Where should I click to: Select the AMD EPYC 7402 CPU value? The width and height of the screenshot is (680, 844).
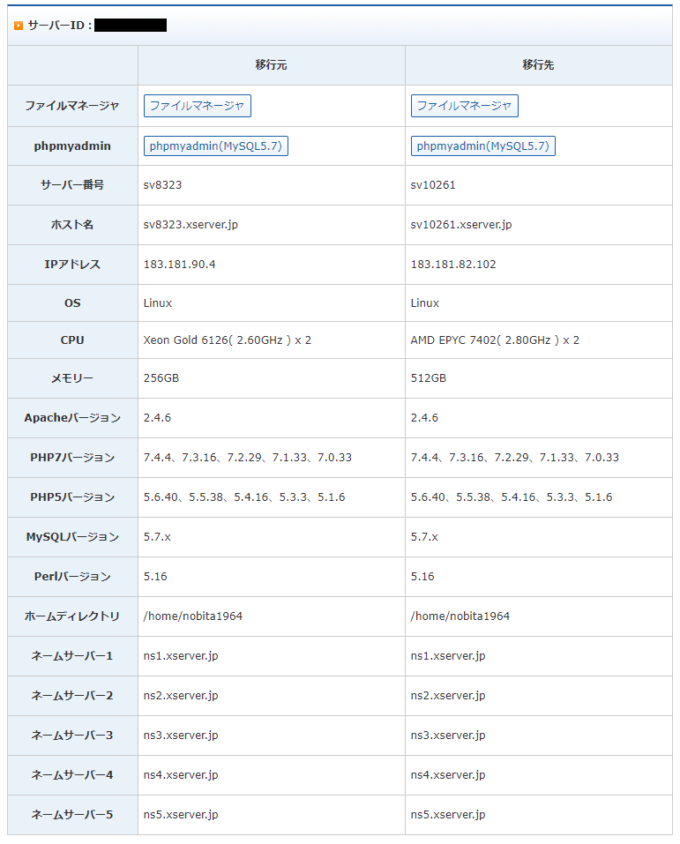[x=495, y=340]
